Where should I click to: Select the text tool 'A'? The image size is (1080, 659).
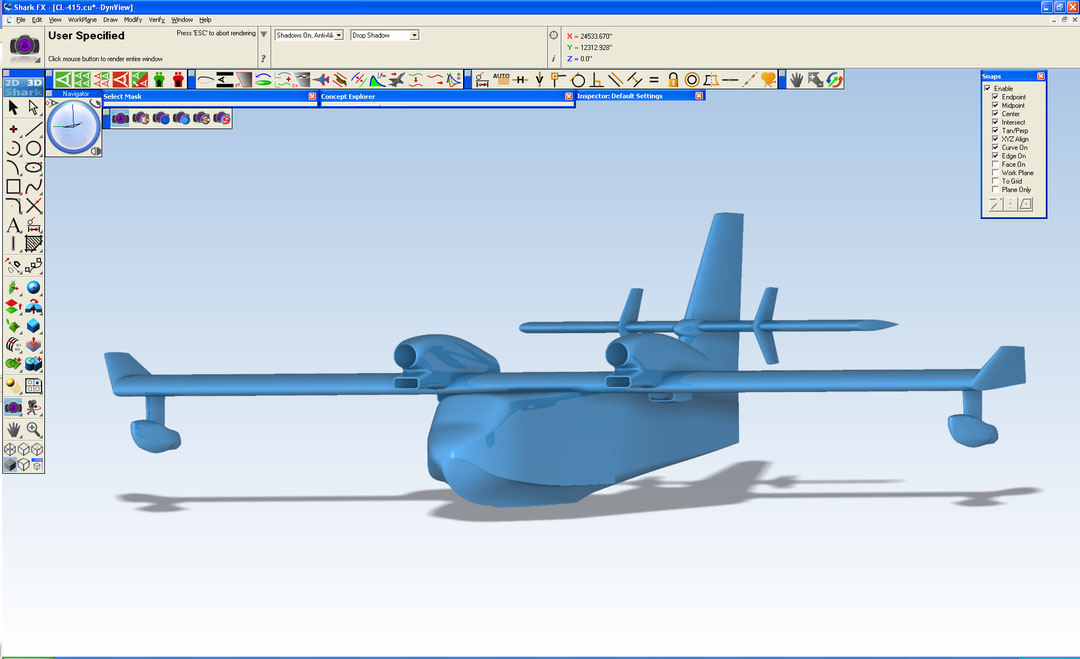click(x=13, y=225)
